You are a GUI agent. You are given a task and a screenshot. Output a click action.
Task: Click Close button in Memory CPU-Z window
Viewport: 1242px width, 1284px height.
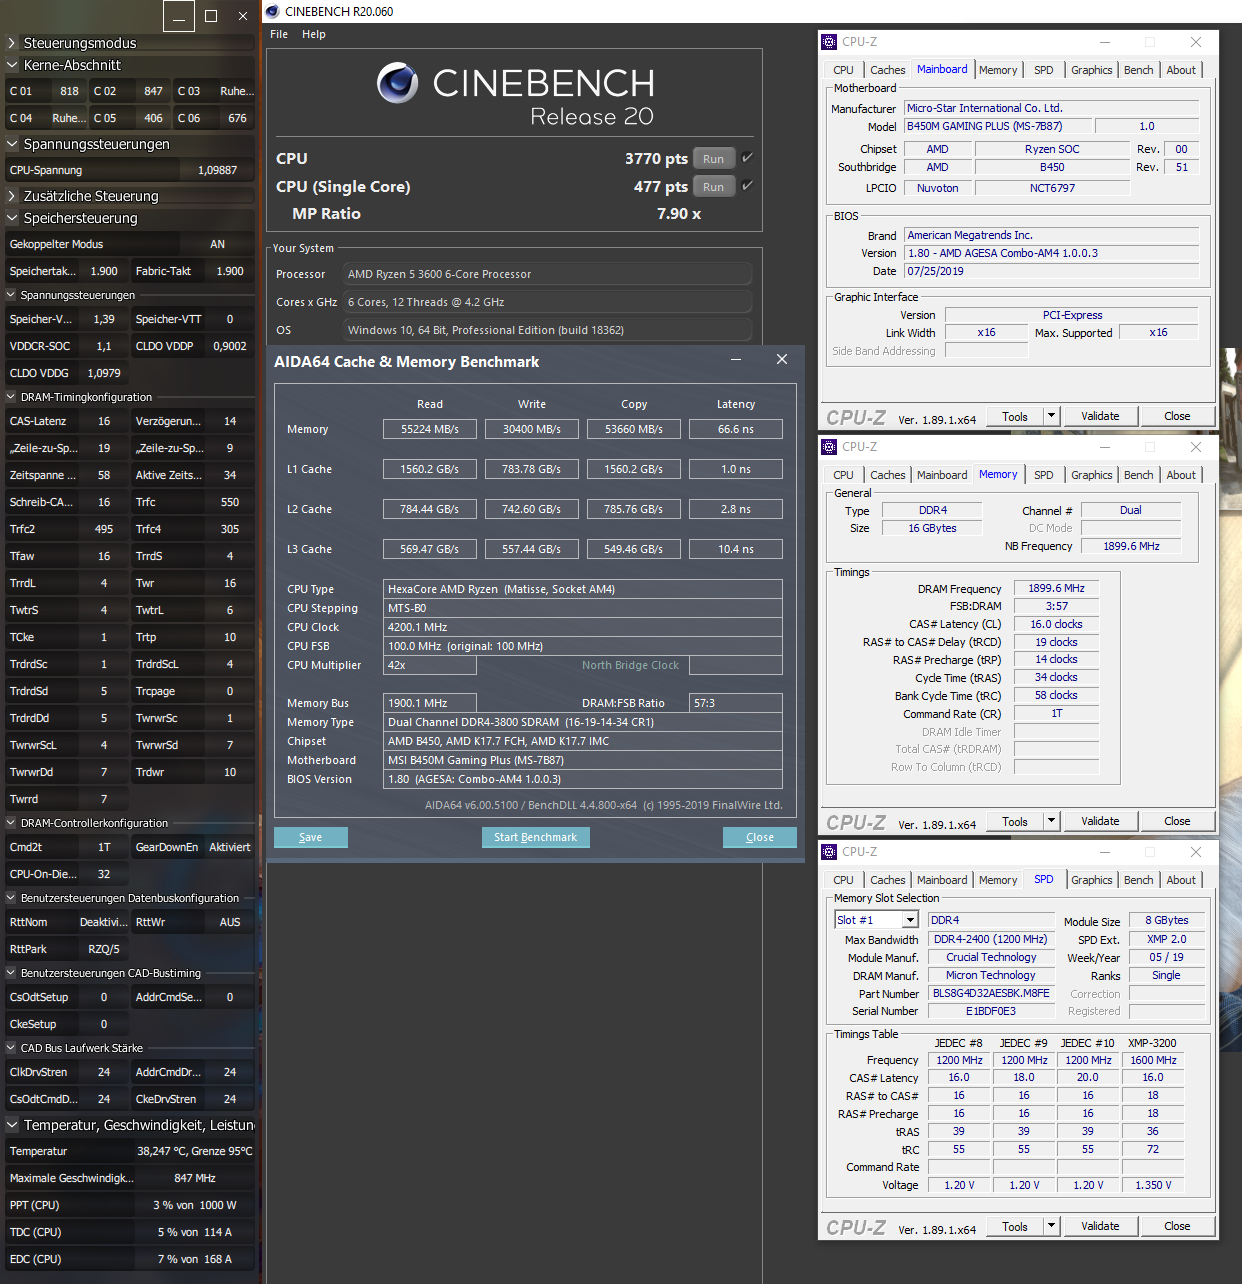1177,821
